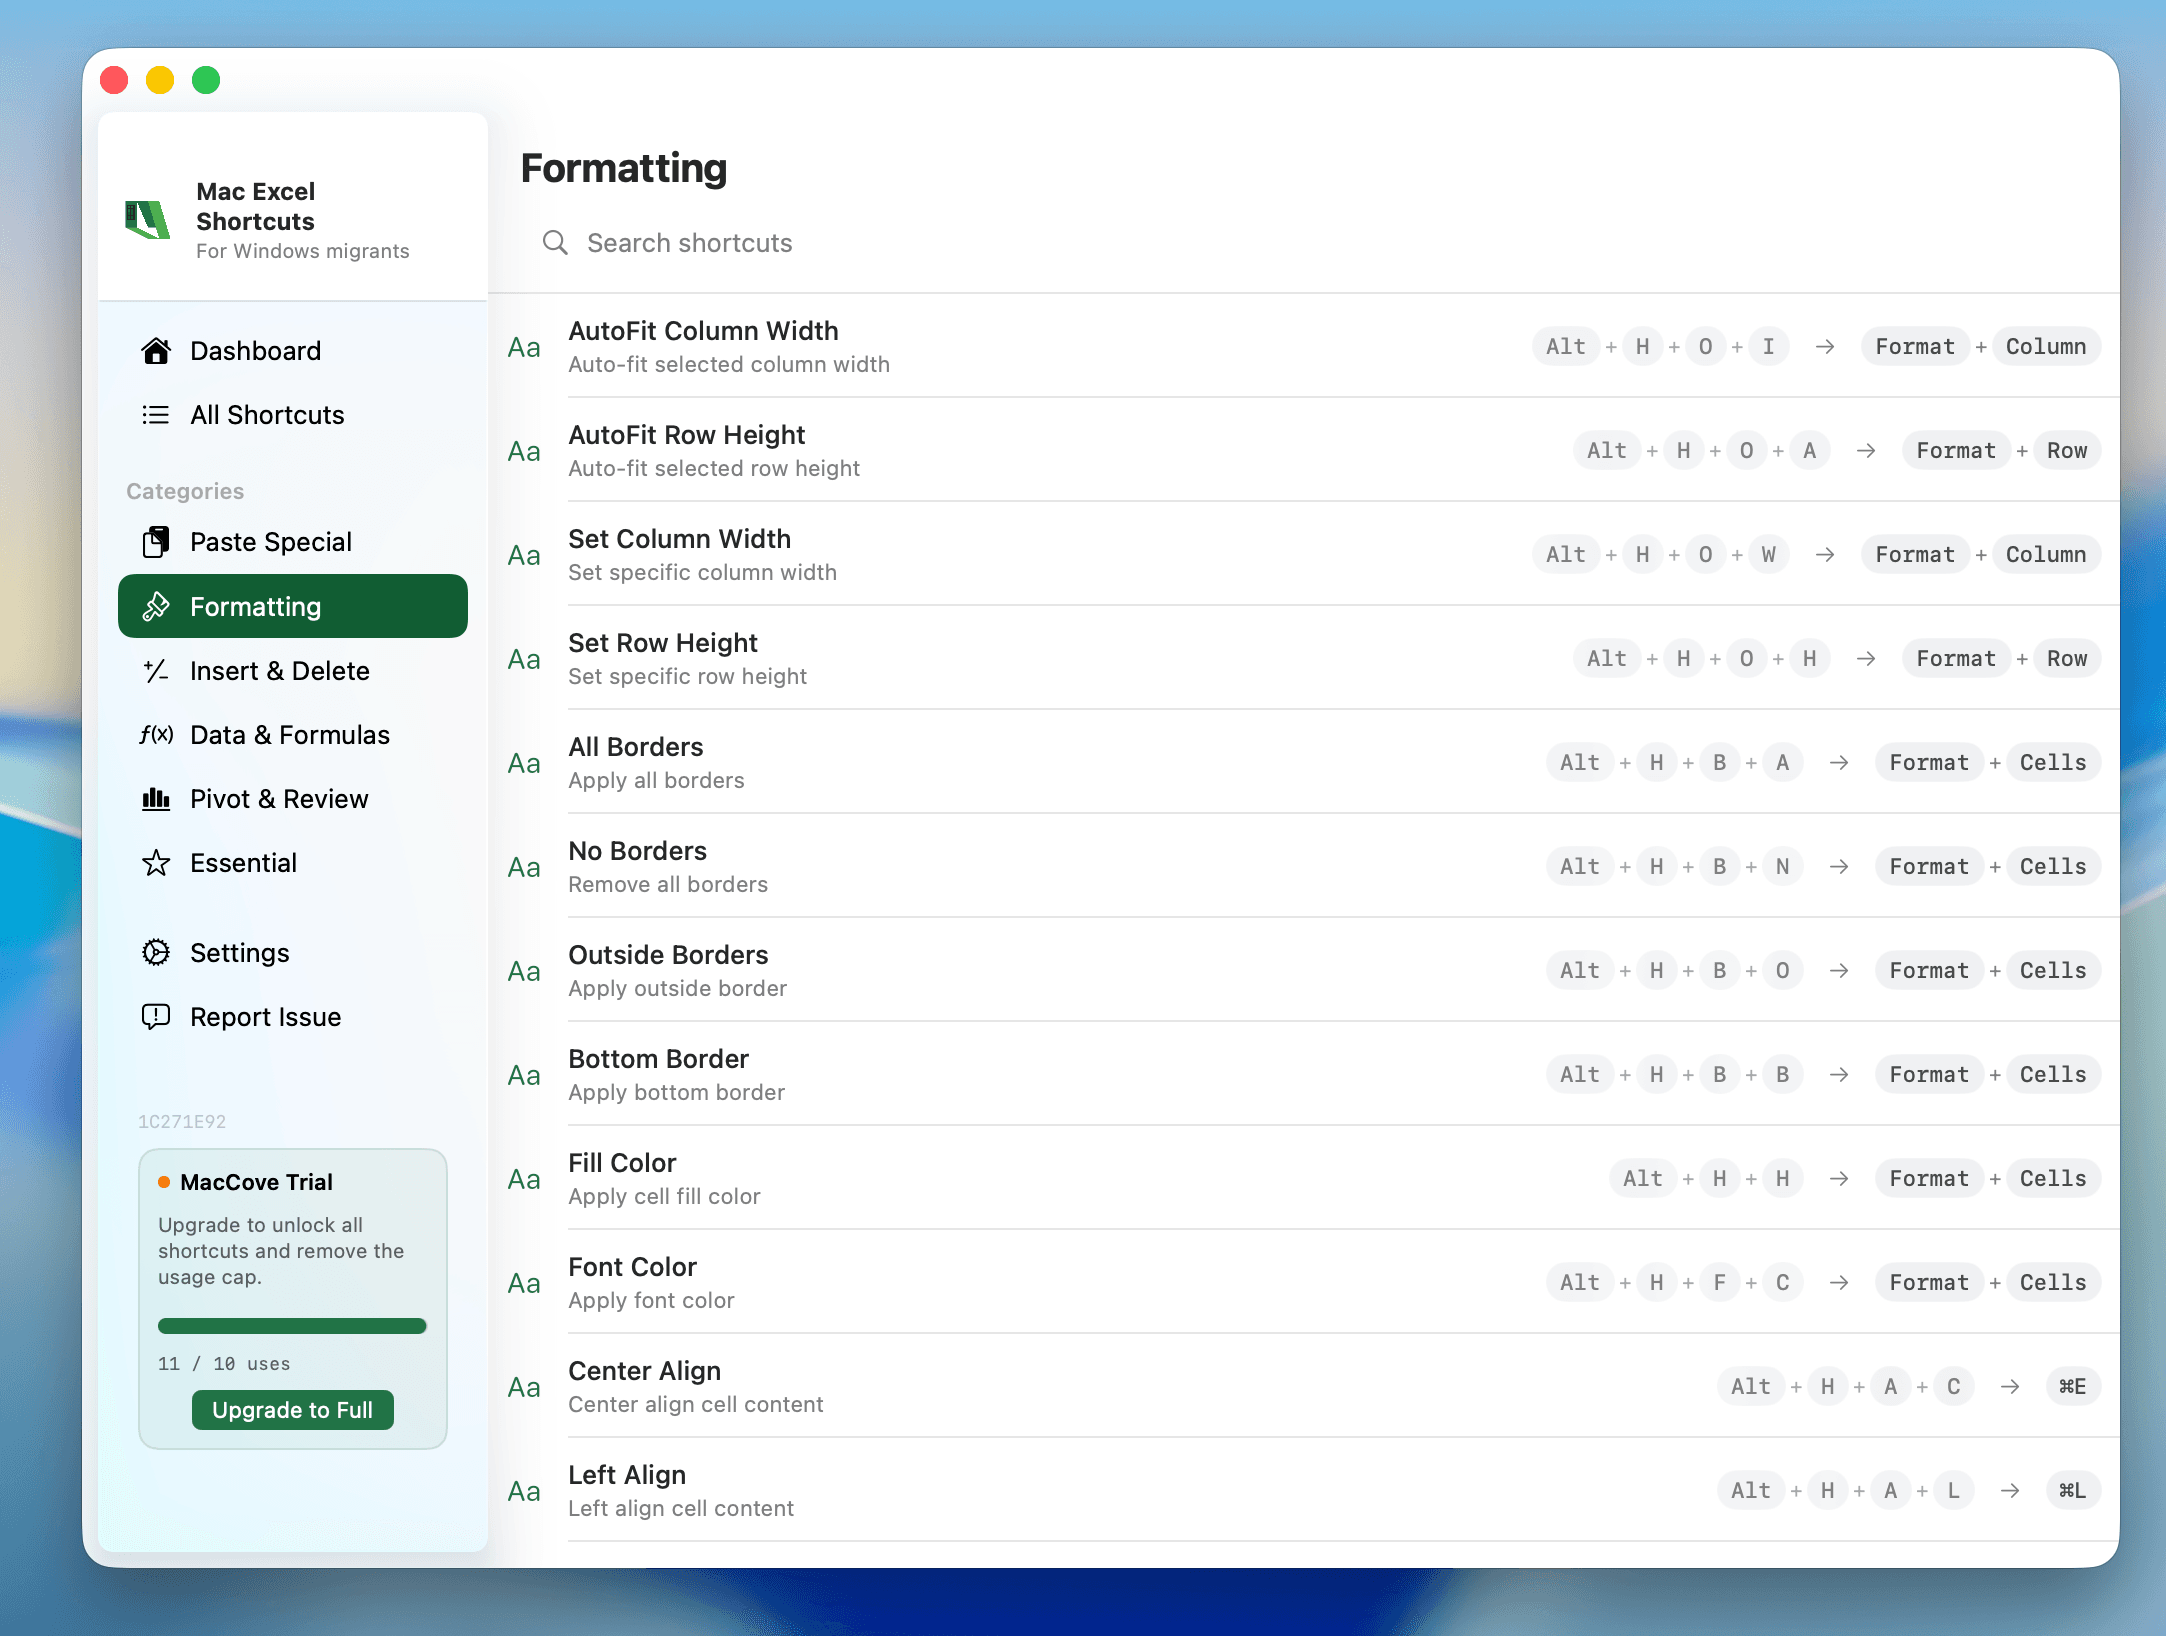View the Essential shortcuts category
Image resolution: width=2166 pixels, height=1636 pixels.
[293, 863]
